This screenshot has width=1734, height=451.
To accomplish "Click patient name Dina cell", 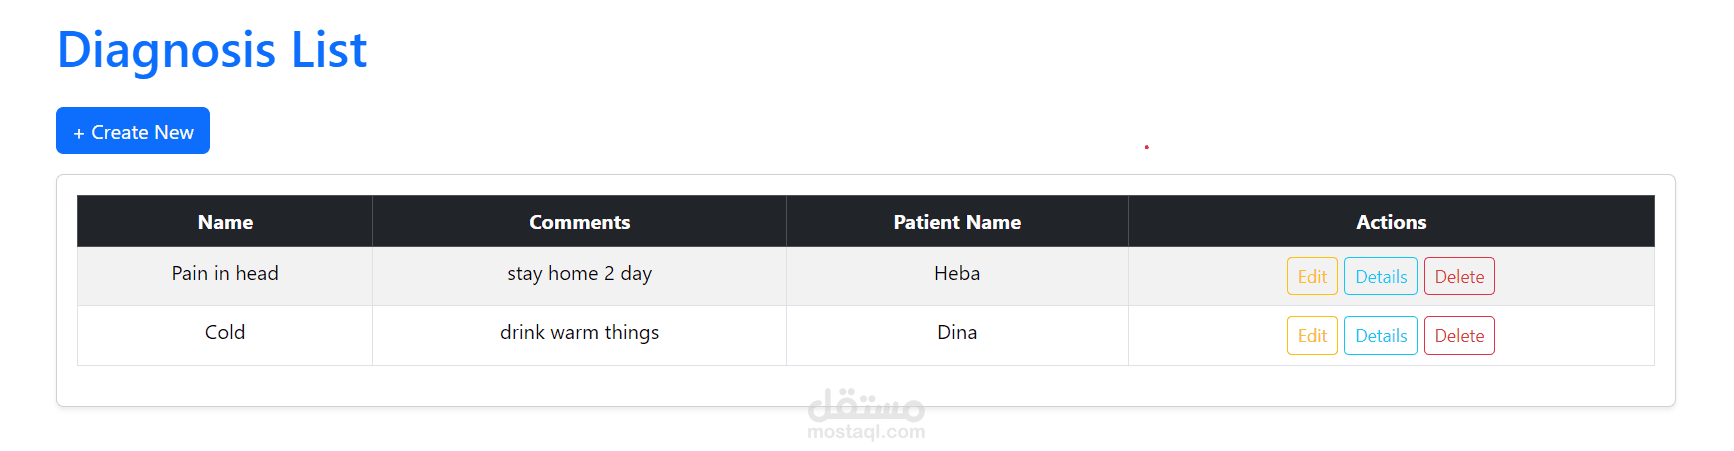I will click(956, 333).
